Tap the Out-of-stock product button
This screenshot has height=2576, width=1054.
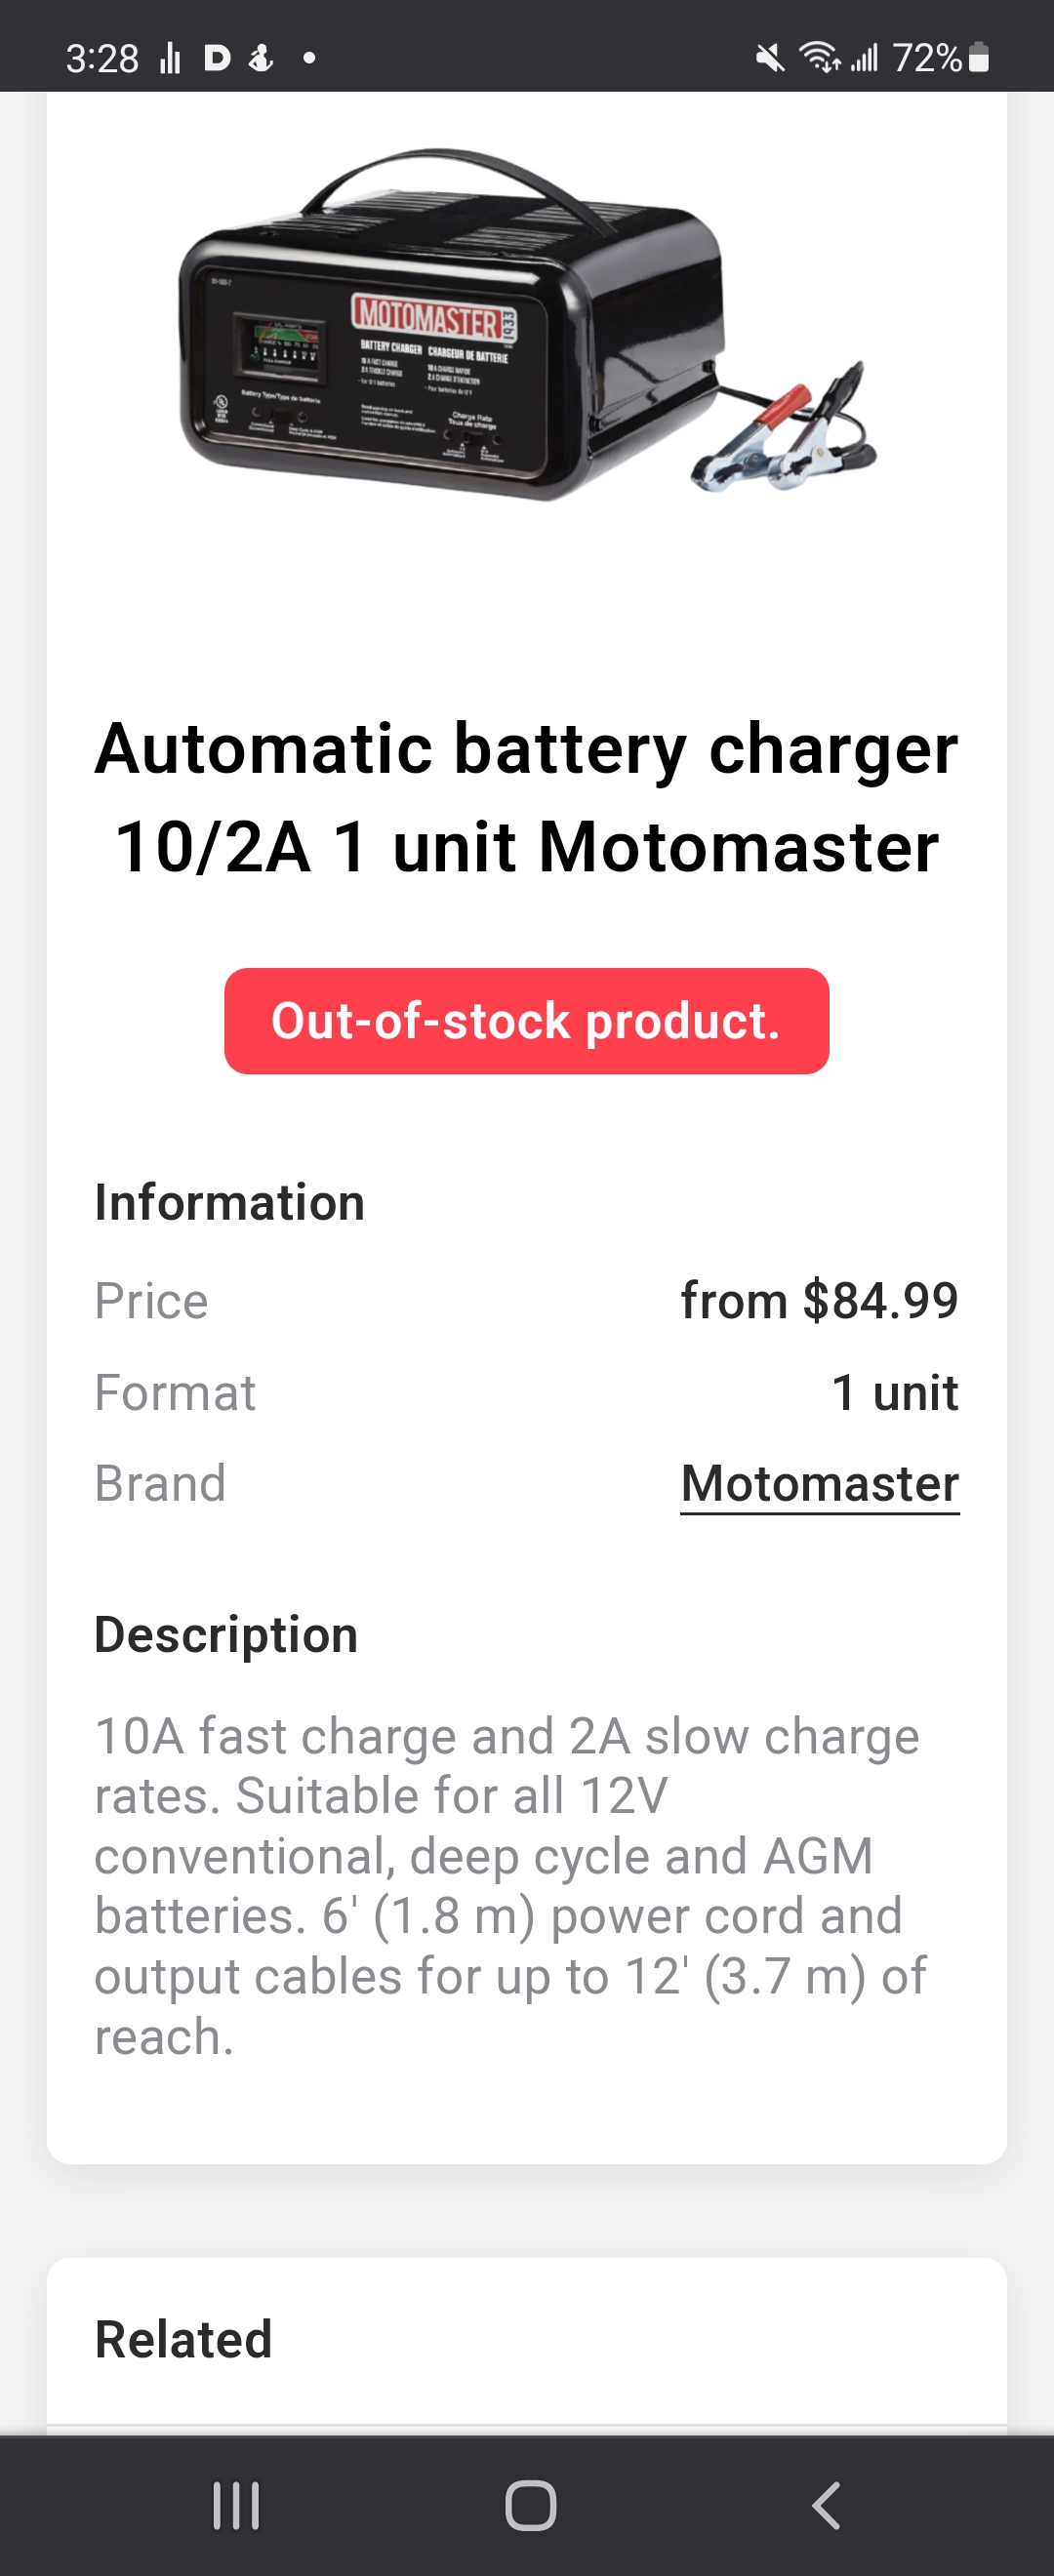point(527,1021)
